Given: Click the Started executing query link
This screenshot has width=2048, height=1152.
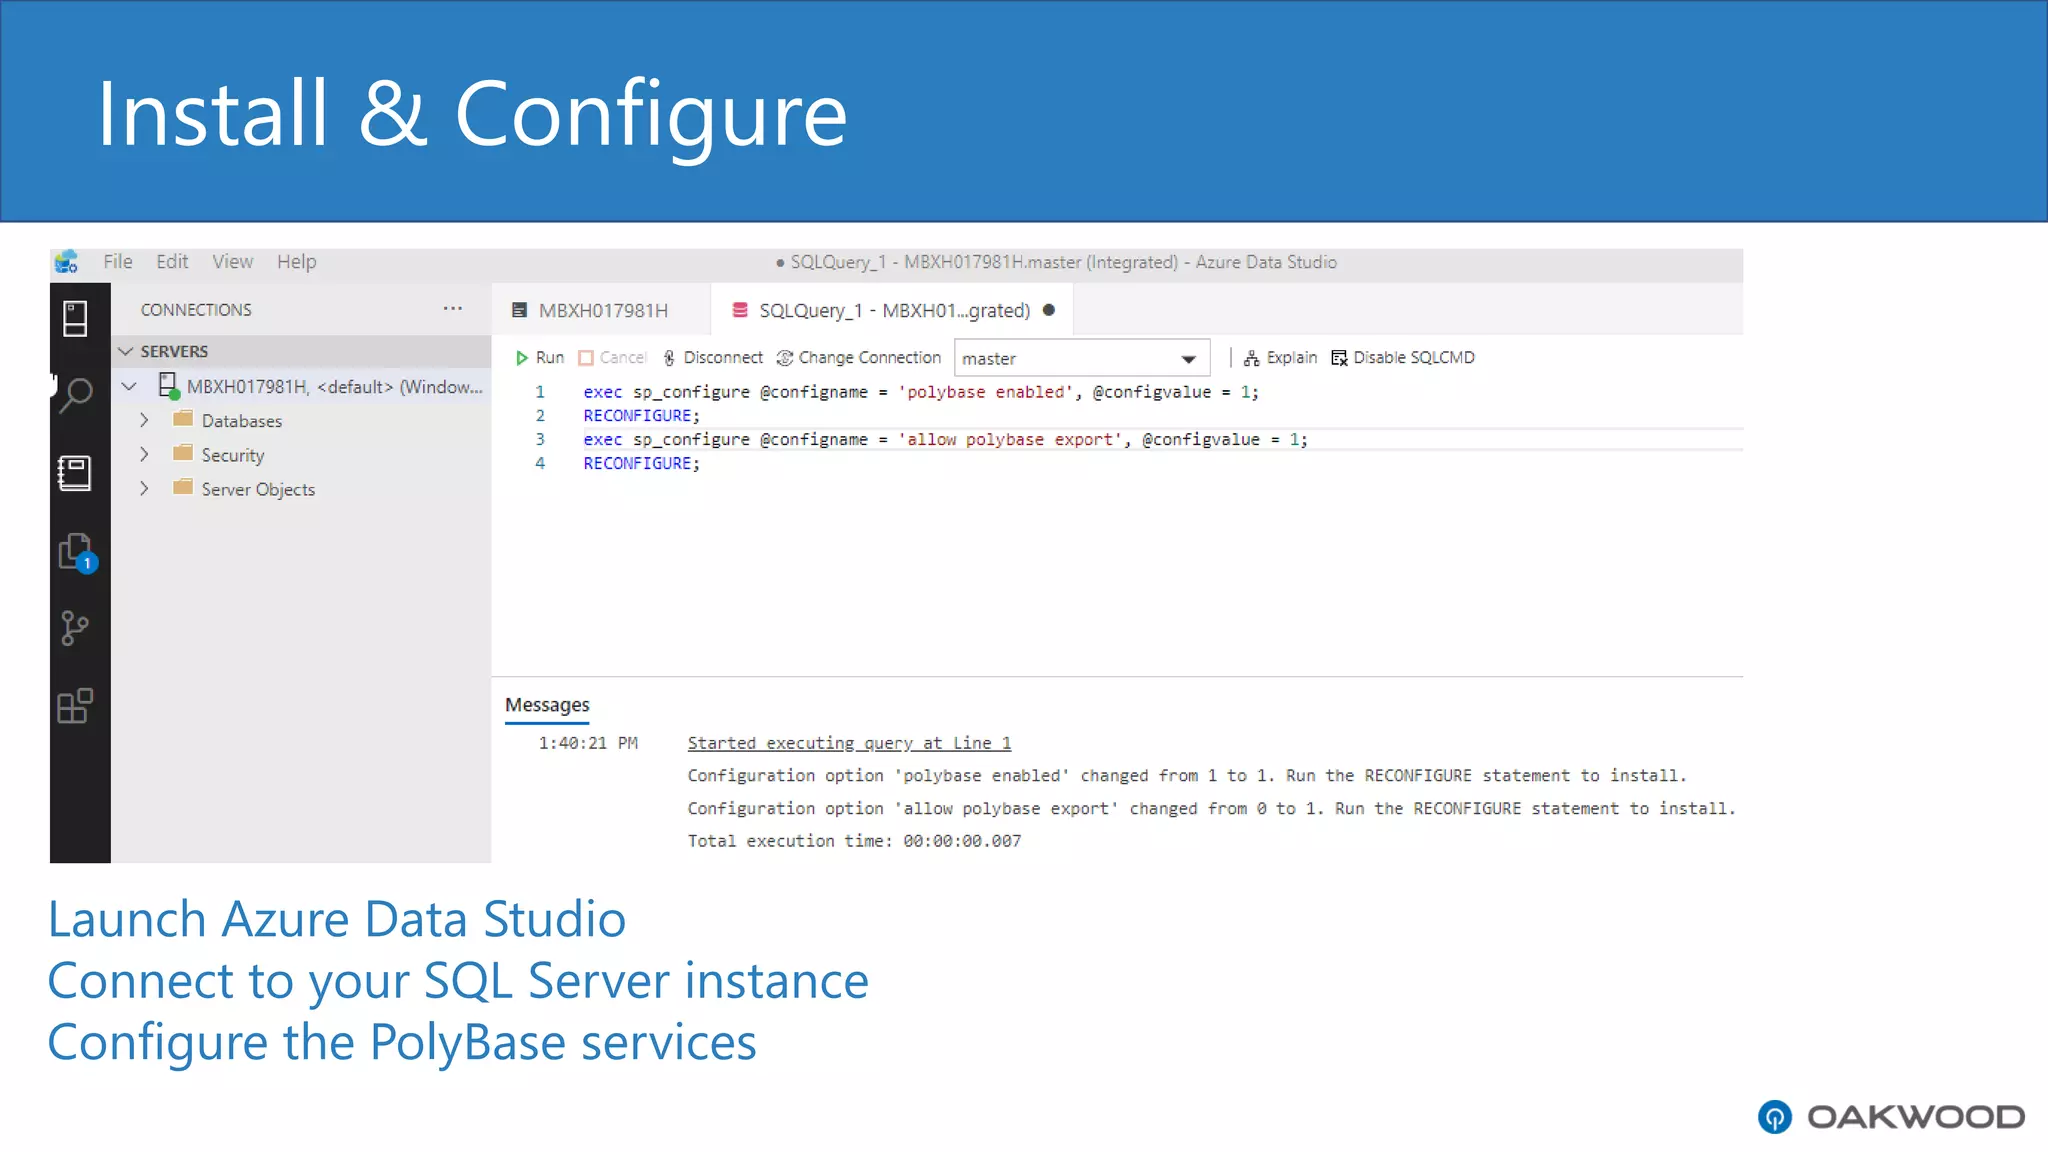Looking at the screenshot, I should 849,743.
